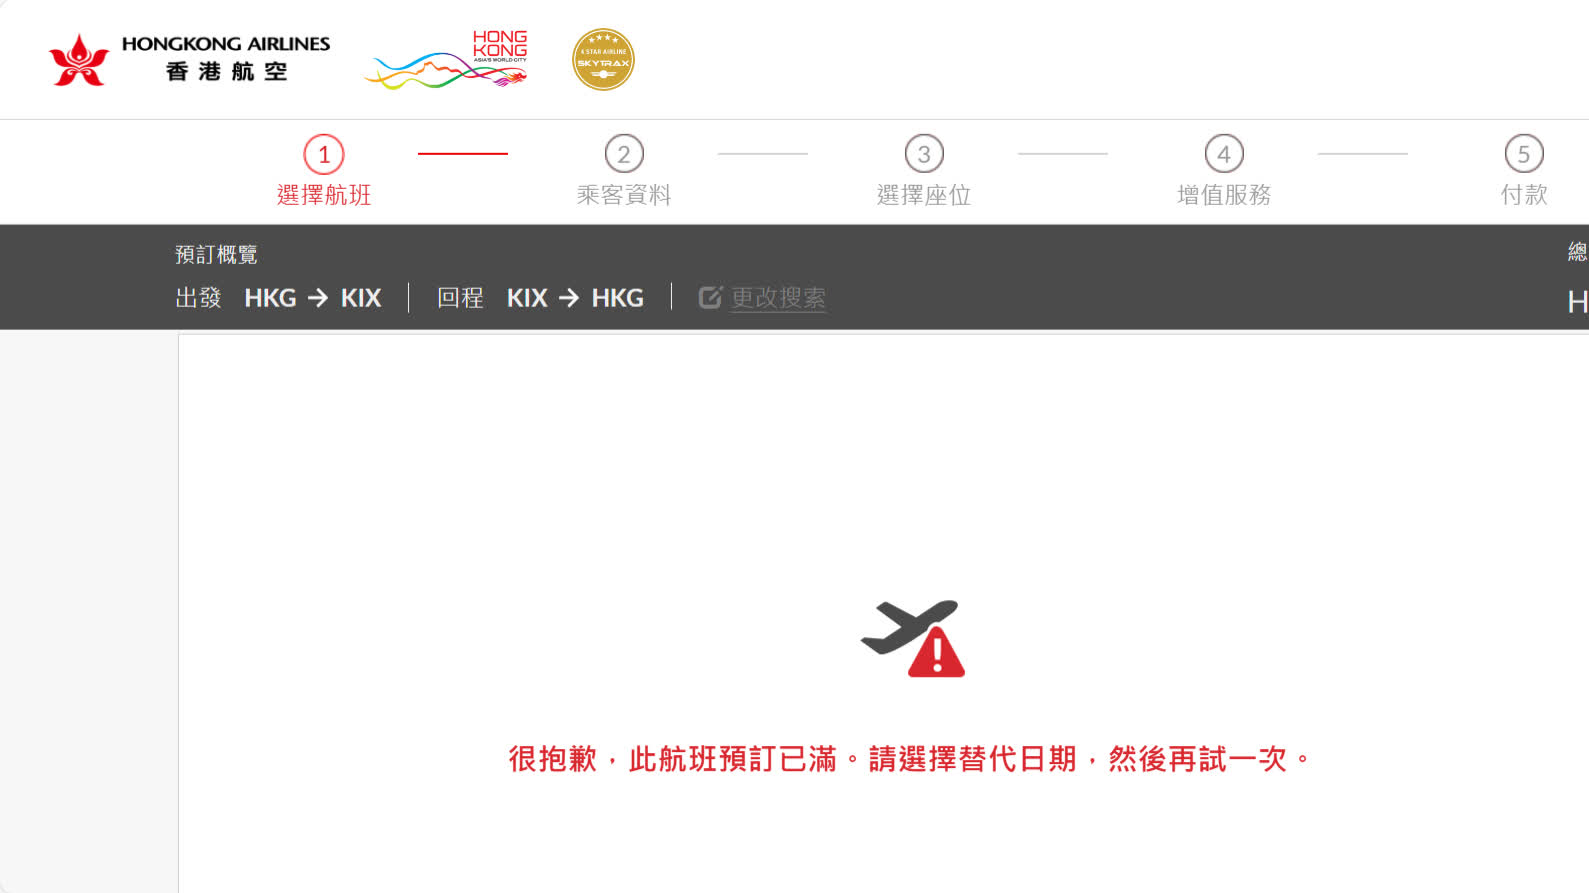1589x893 pixels.
Task: Click the step 2 circle icon
Action: tap(624, 154)
